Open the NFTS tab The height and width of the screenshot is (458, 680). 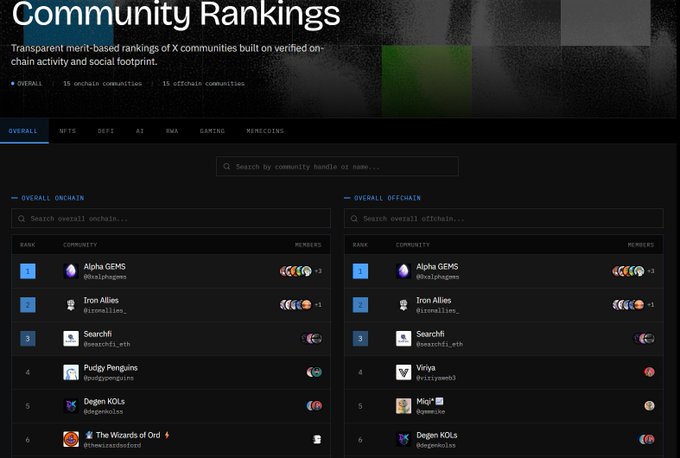click(x=68, y=131)
